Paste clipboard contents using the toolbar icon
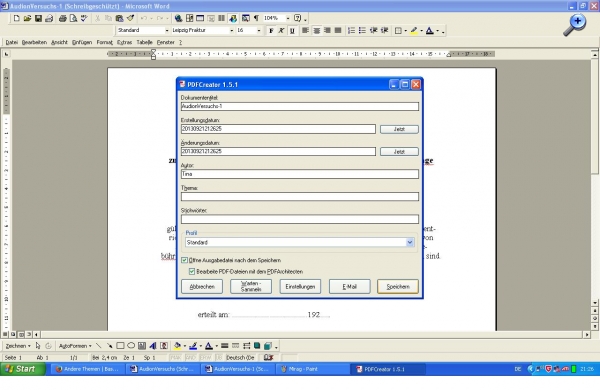The height and width of the screenshot is (390, 600). pyautogui.click(x=119, y=18)
